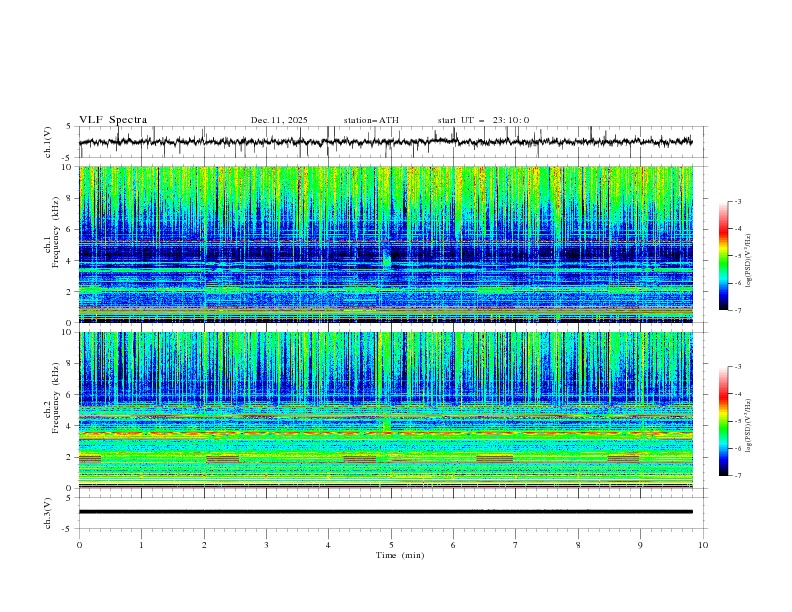The width and height of the screenshot is (792, 612).
Task: Click the 'ch.1(V)' waveform axis label
Action: (48, 142)
